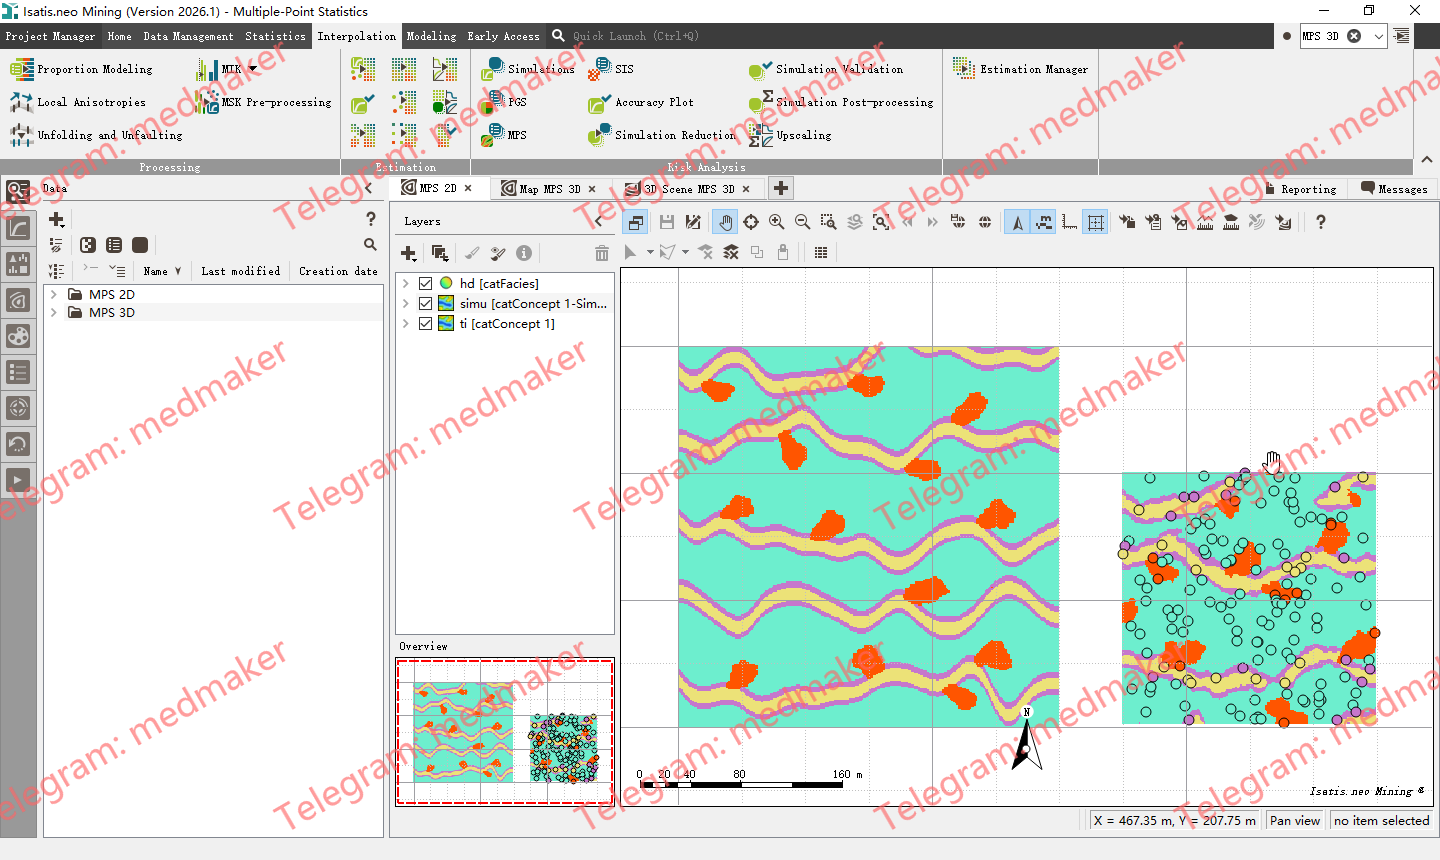Click the Accuracy Plot tool
The image size is (1440, 860).
click(x=641, y=102)
